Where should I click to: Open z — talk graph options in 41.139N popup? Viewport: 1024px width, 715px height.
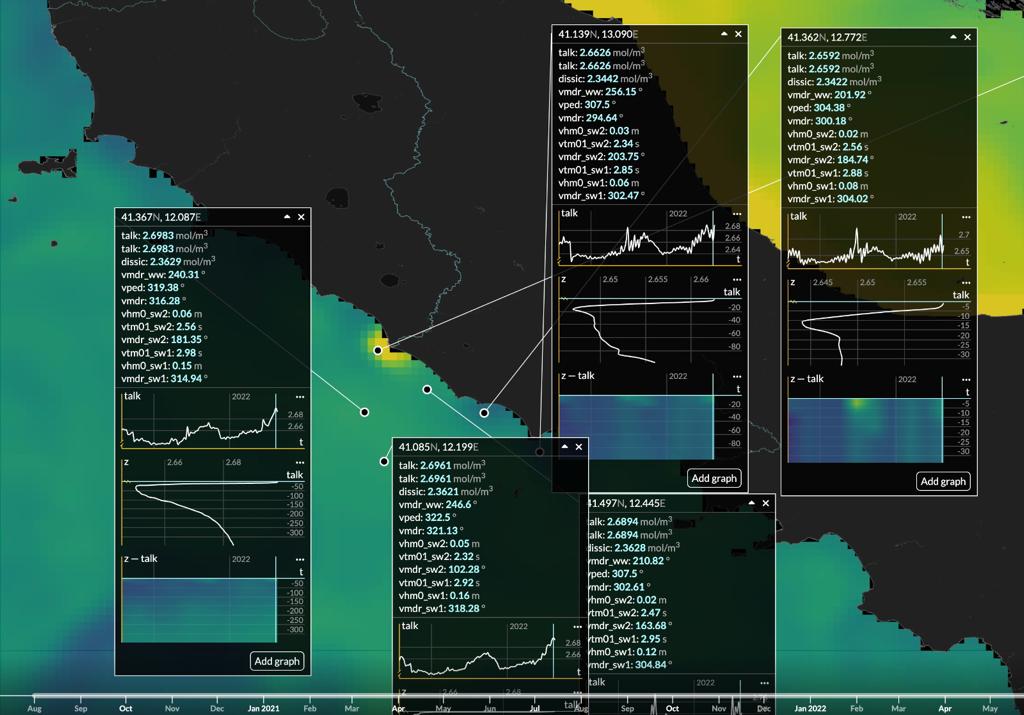pyautogui.click(x=736, y=377)
